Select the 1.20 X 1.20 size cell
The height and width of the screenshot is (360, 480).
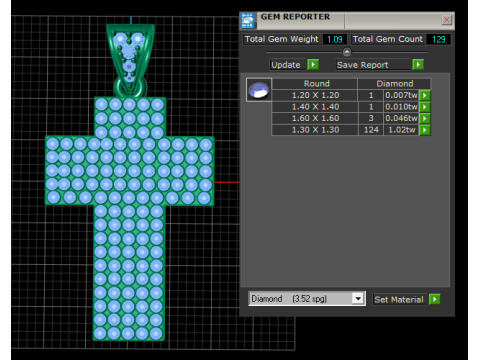click(x=315, y=95)
